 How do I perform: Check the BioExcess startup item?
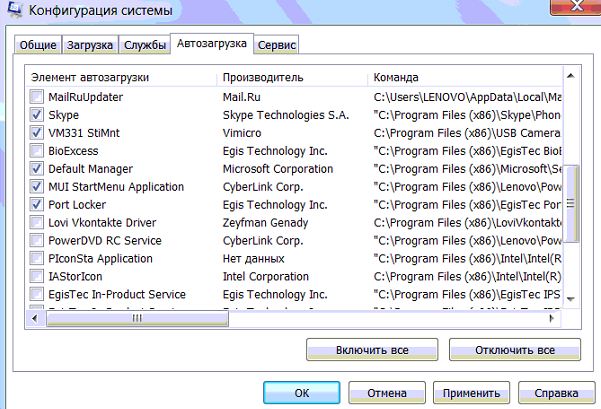pyautogui.click(x=36, y=151)
